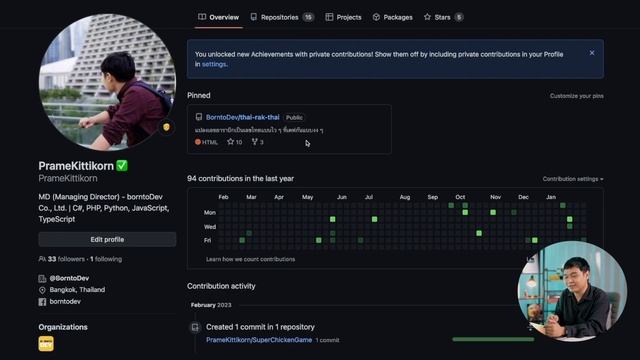
Task: Click the Edit profile button
Action: click(107, 240)
